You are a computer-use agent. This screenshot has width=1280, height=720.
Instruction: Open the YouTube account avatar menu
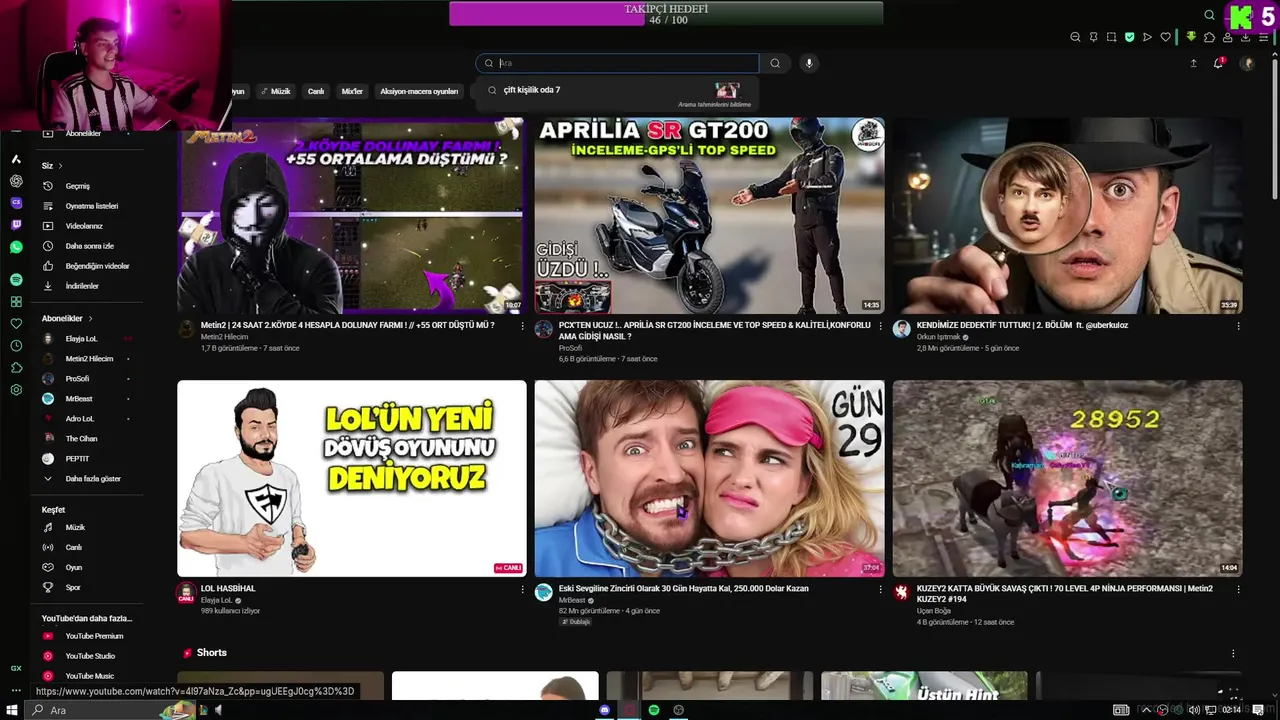click(x=1247, y=63)
